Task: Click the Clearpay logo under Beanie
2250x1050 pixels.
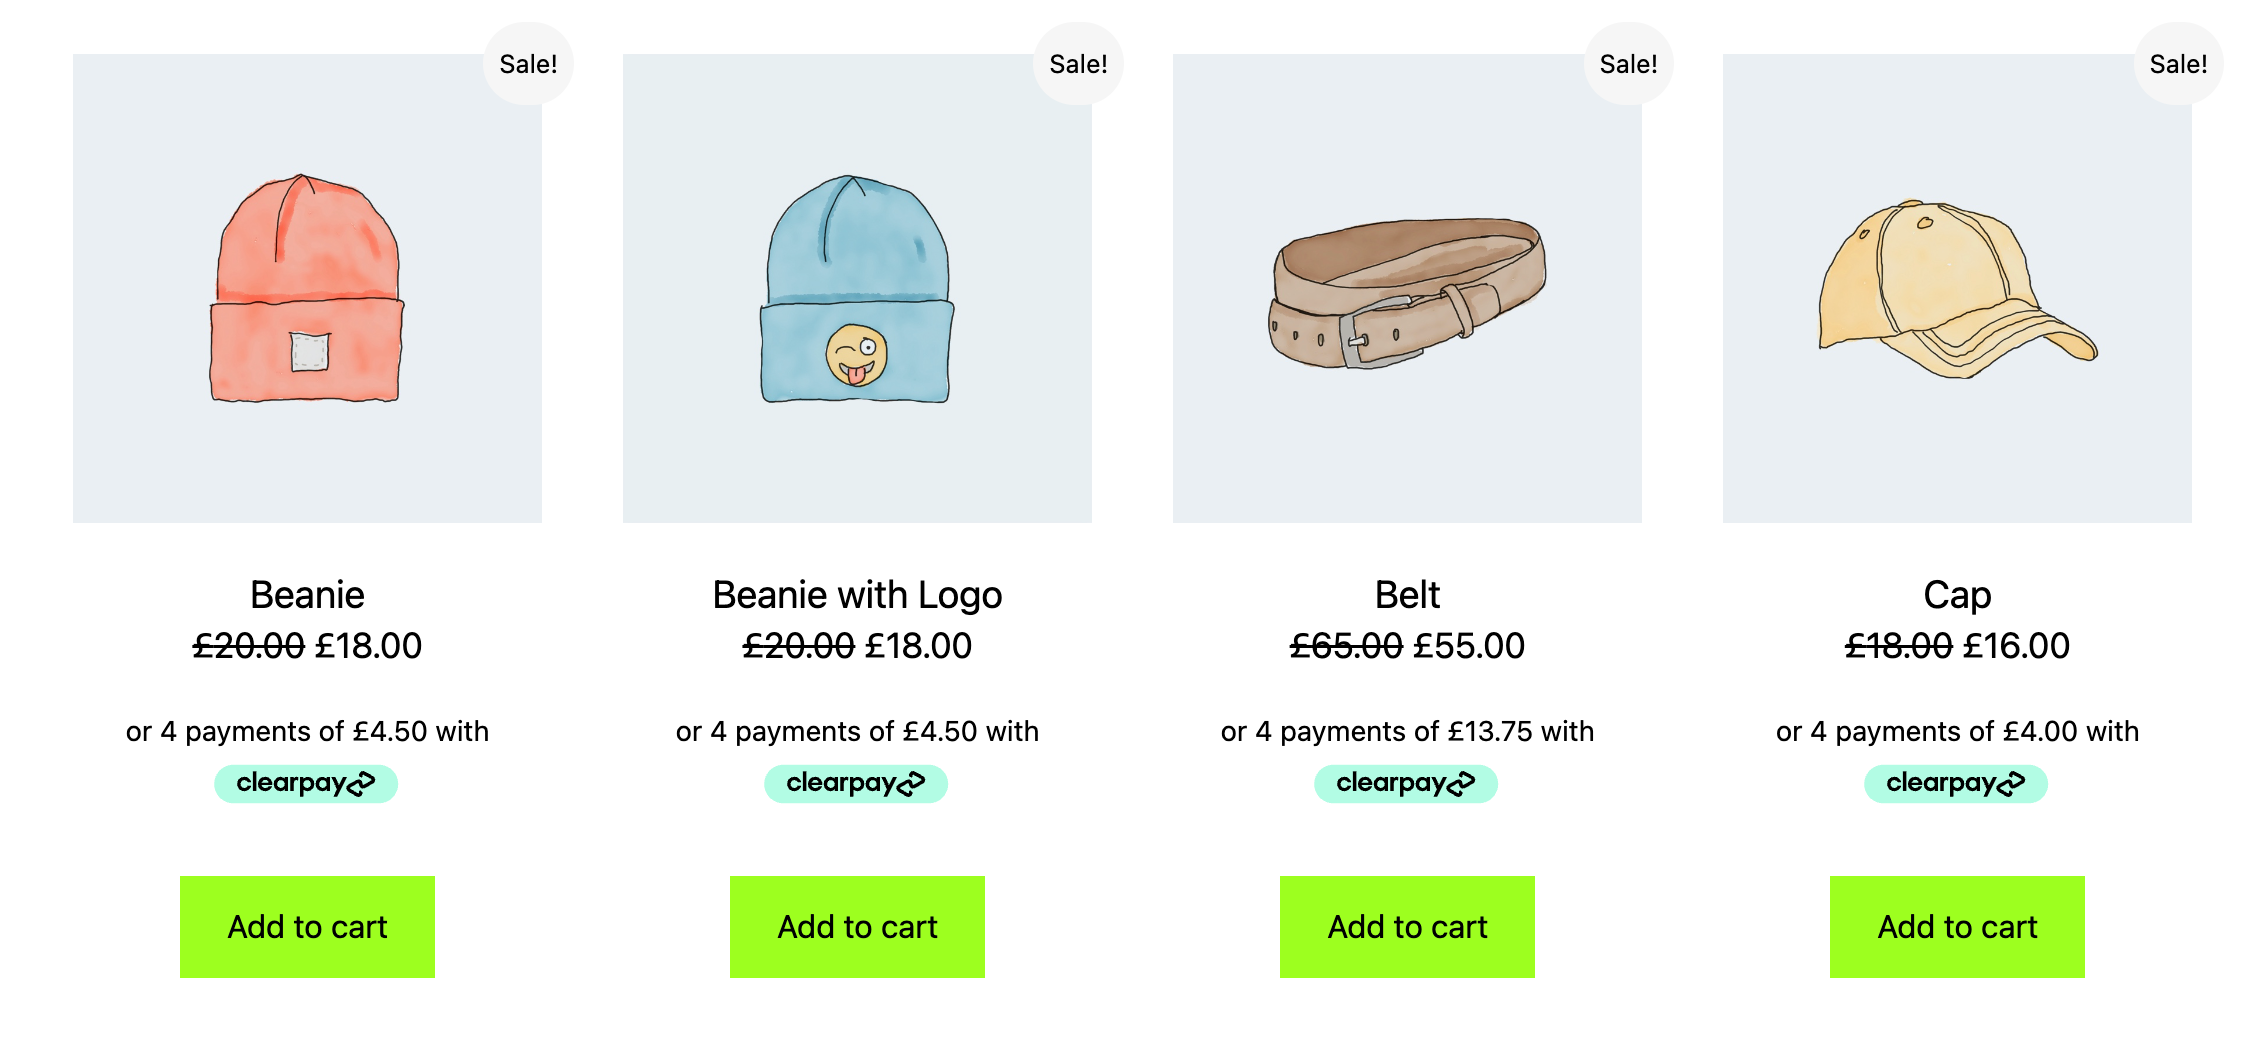Action: click(306, 783)
